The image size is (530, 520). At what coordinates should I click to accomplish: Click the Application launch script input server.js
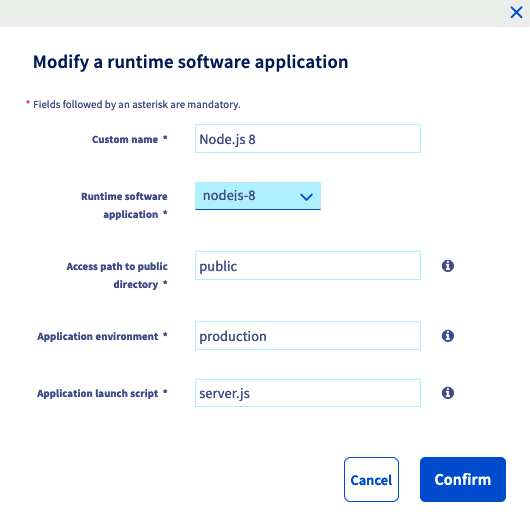tap(308, 393)
